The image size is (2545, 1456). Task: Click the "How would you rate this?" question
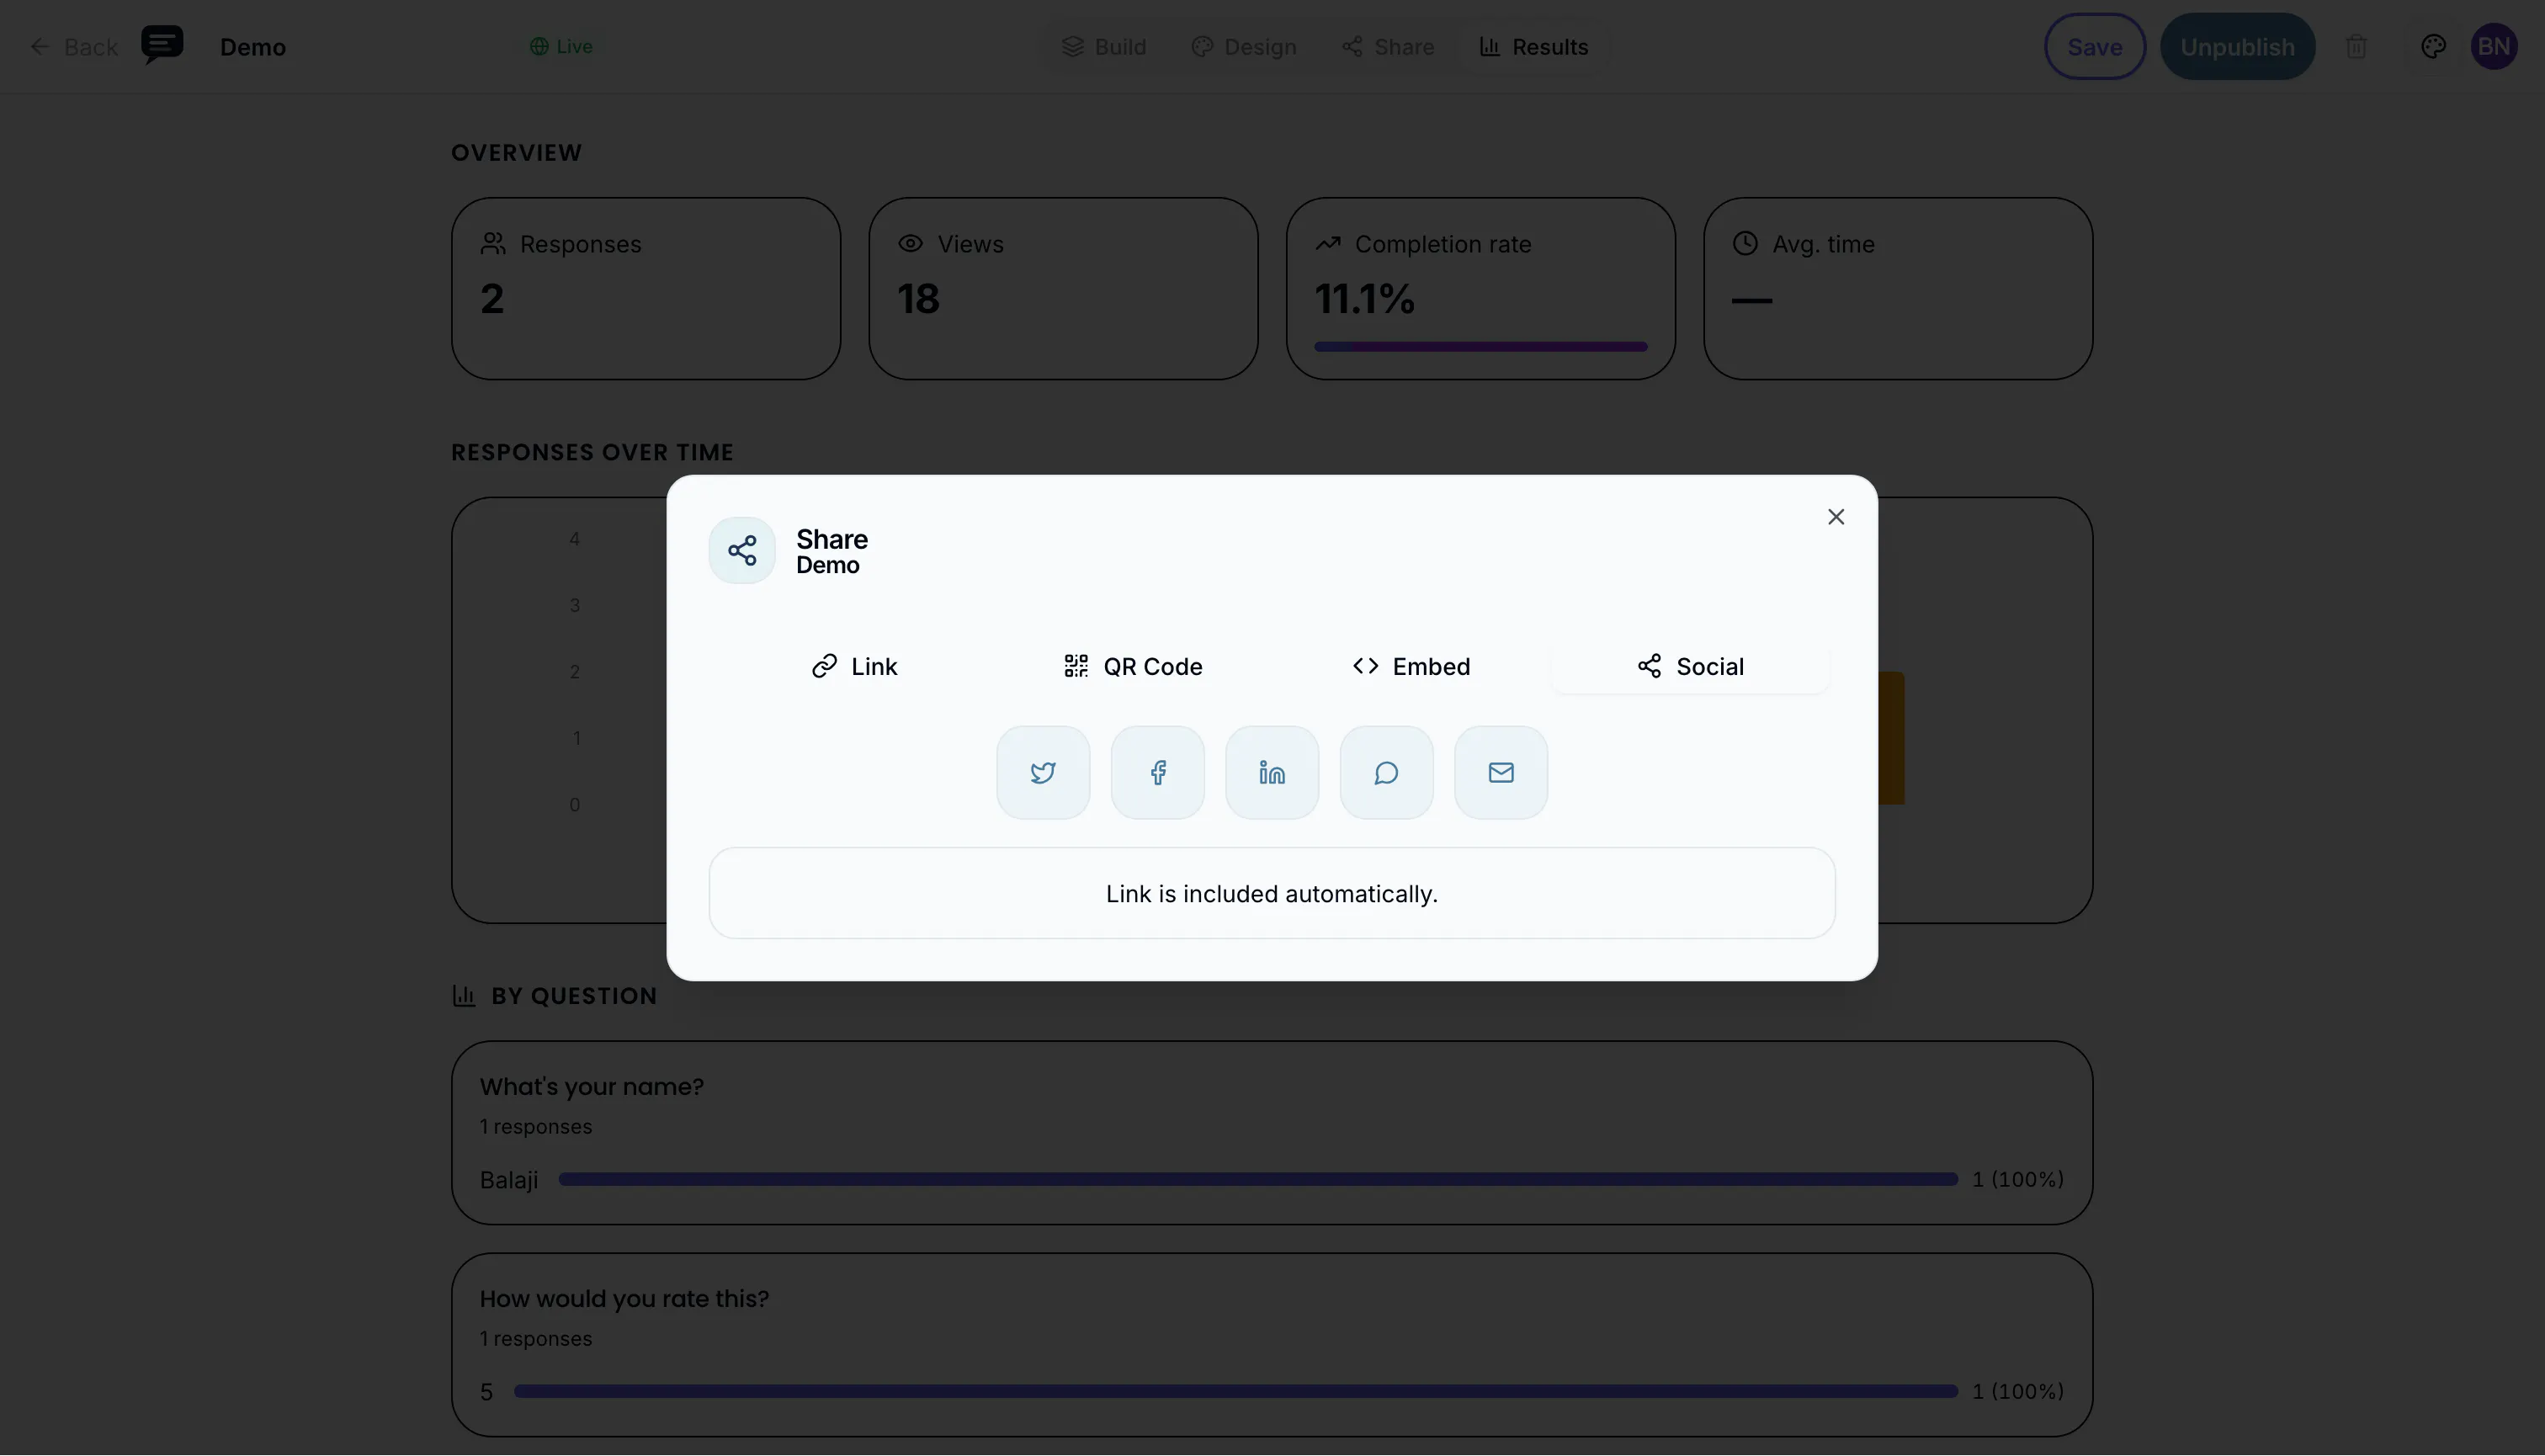tap(624, 1299)
